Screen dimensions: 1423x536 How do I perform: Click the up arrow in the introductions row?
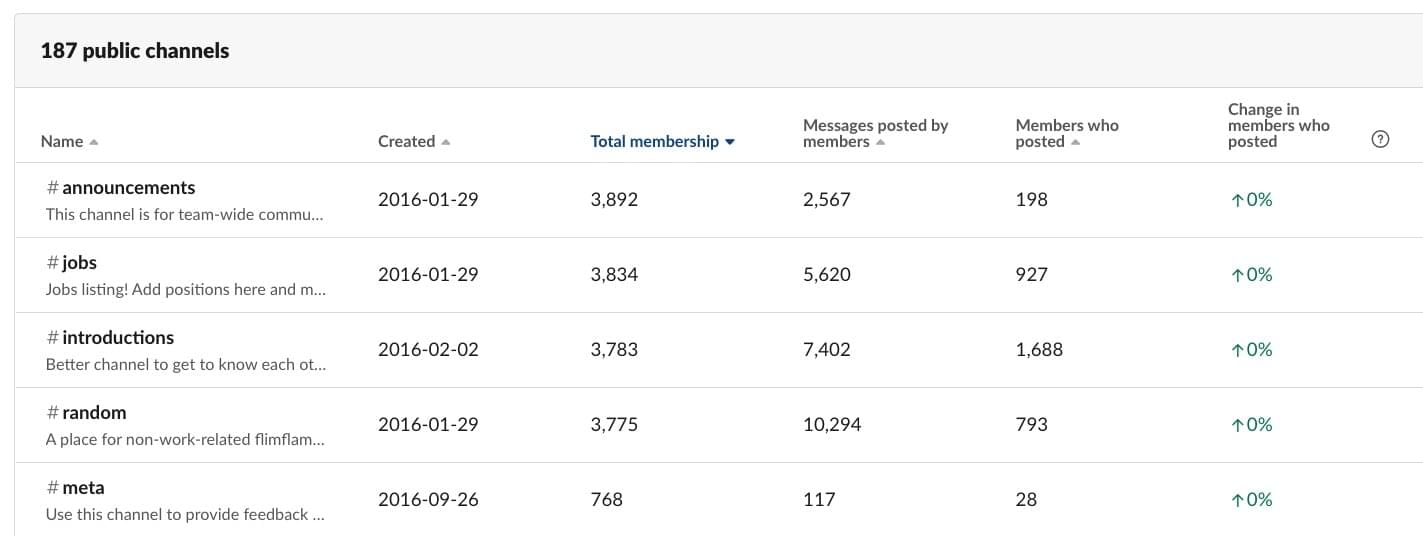click(1237, 350)
